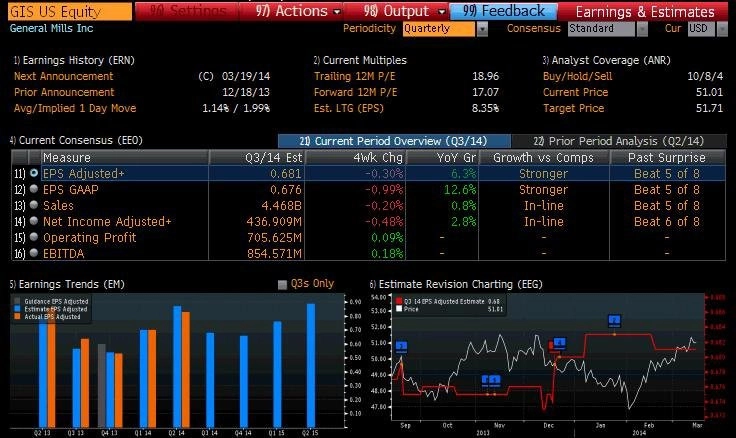Click the white Price legend swatch
The image size is (736, 438).
[x=399, y=309]
